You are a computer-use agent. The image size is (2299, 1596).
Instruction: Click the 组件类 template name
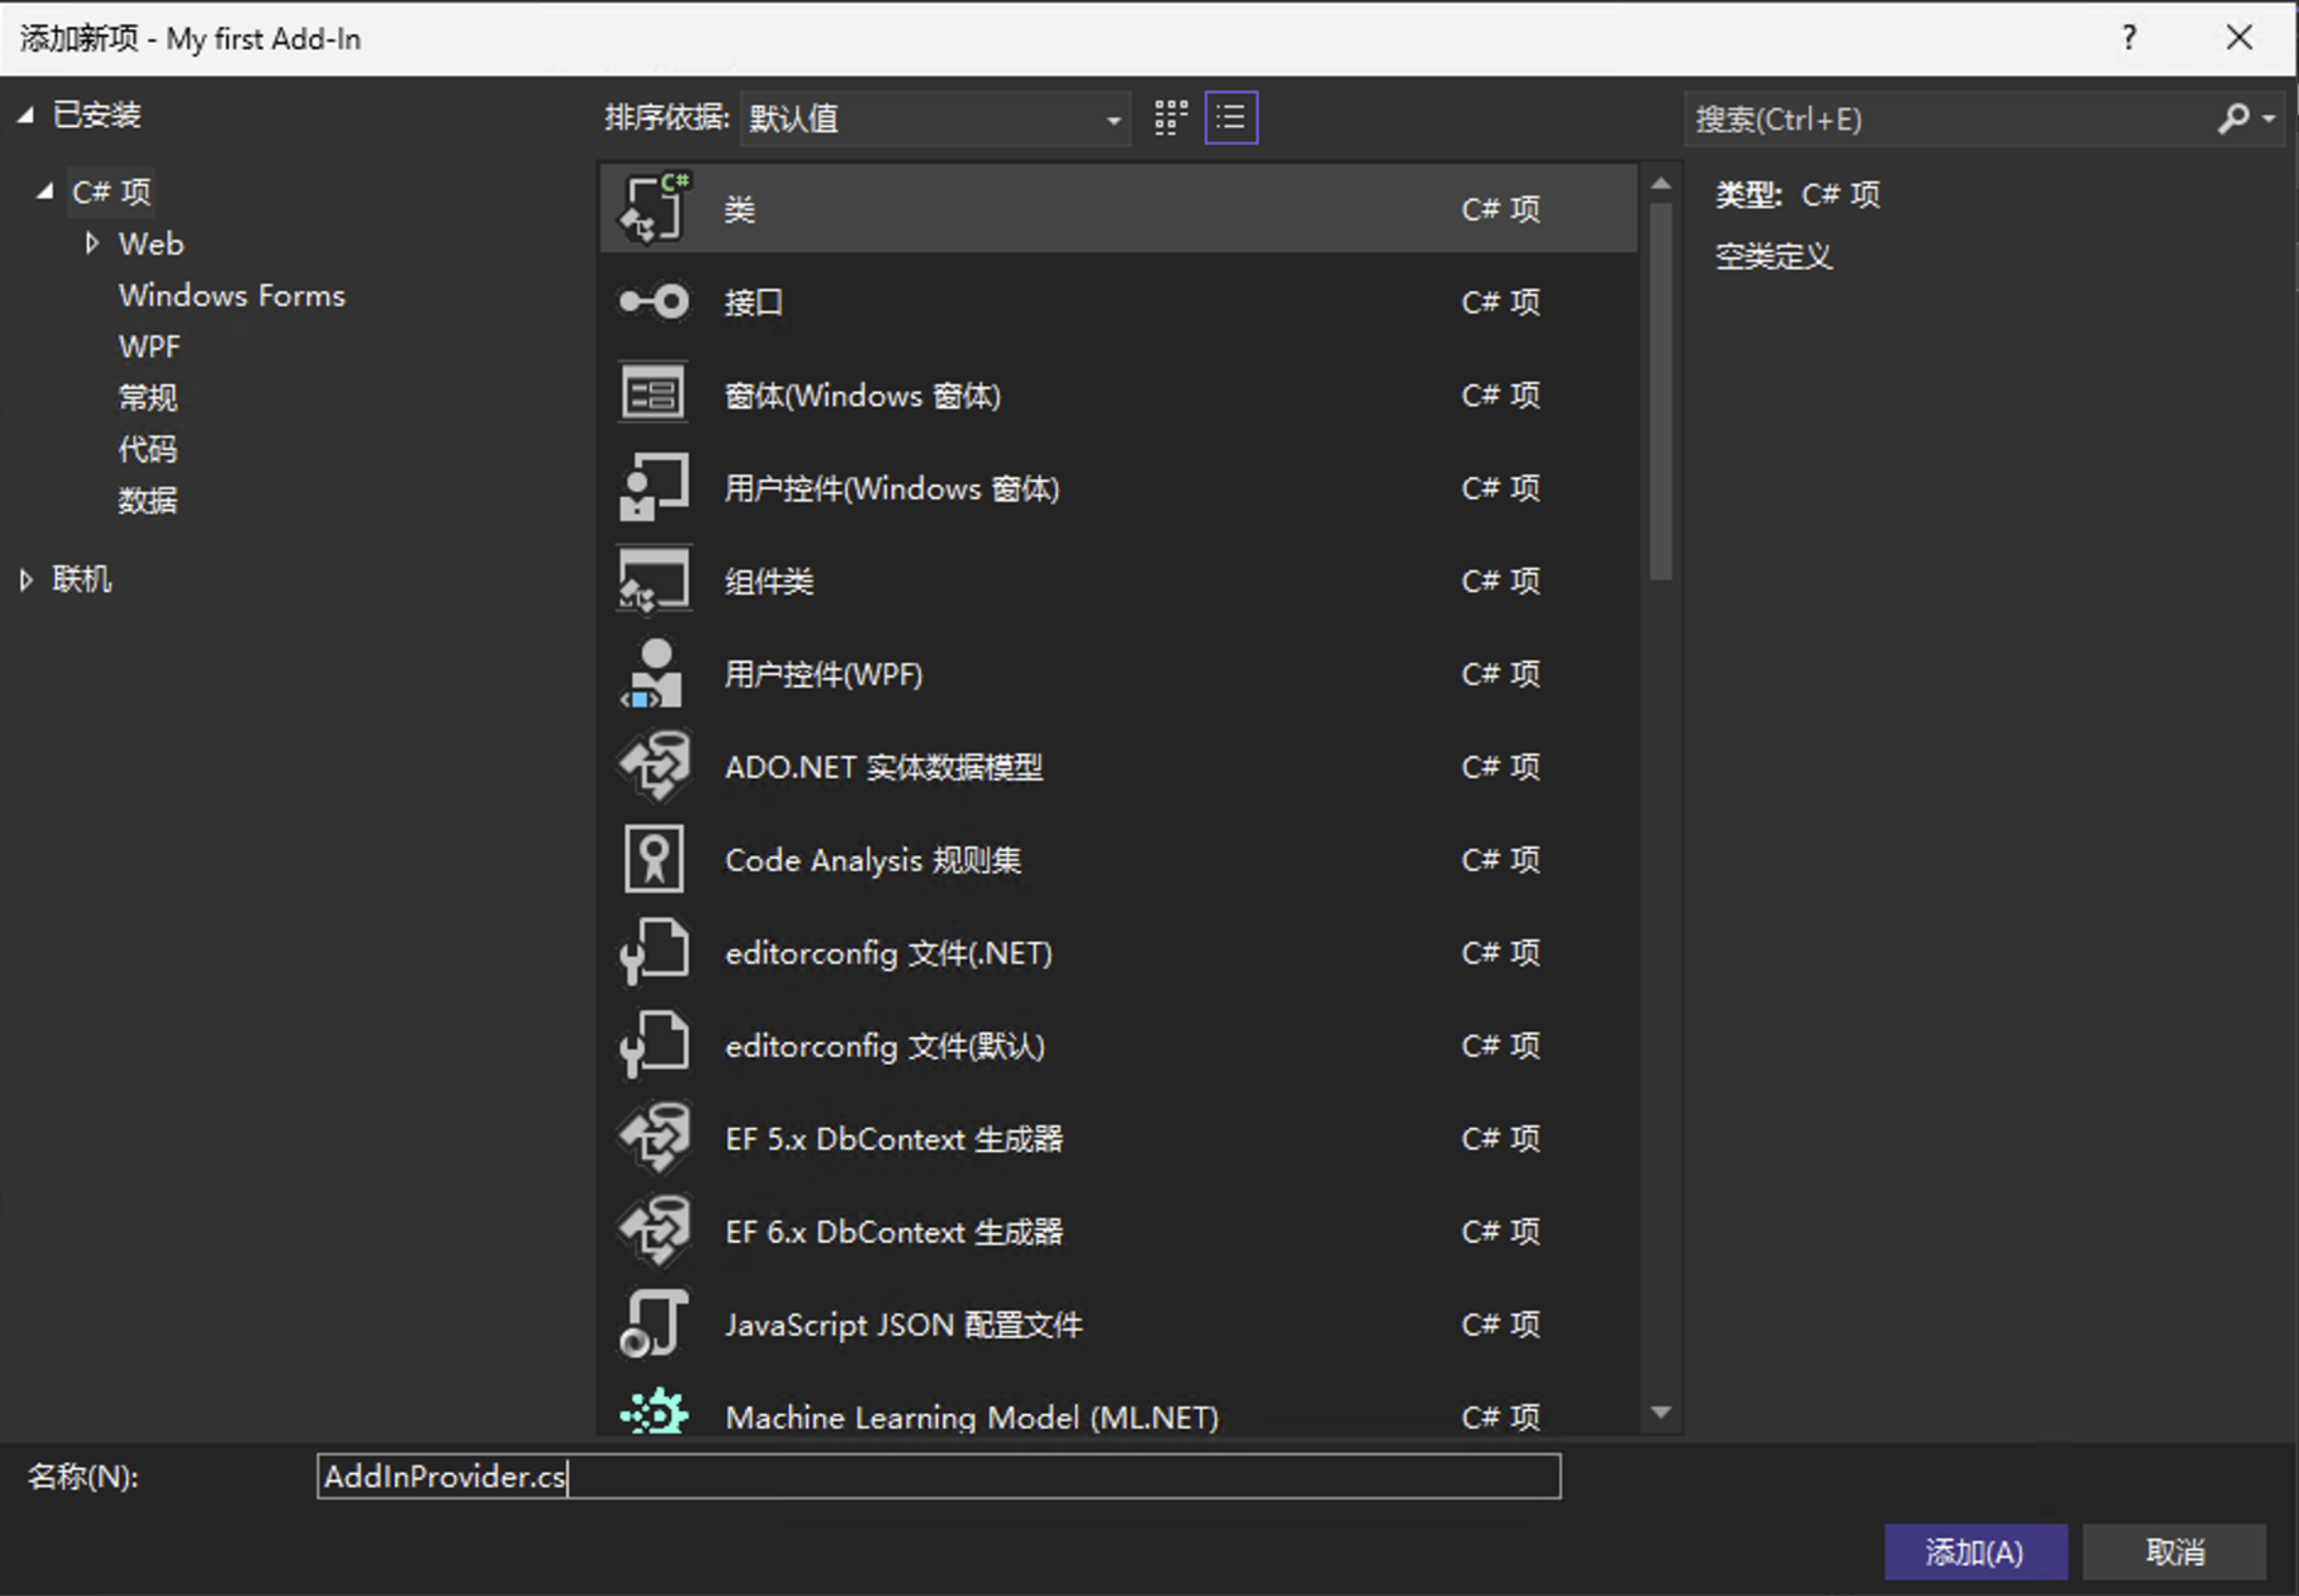(x=768, y=581)
